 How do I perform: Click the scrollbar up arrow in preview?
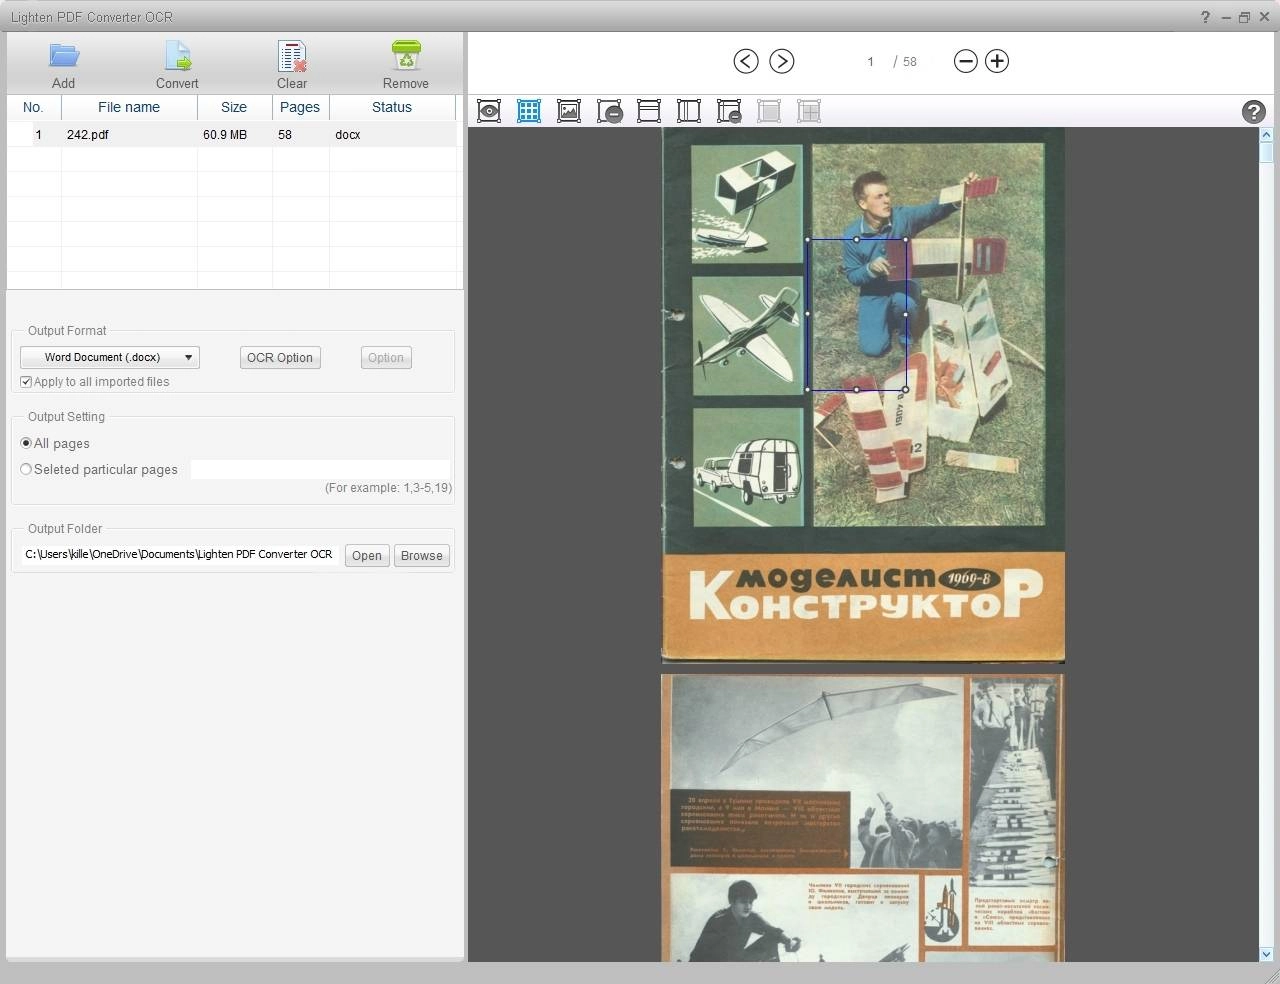(x=1266, y=134)
